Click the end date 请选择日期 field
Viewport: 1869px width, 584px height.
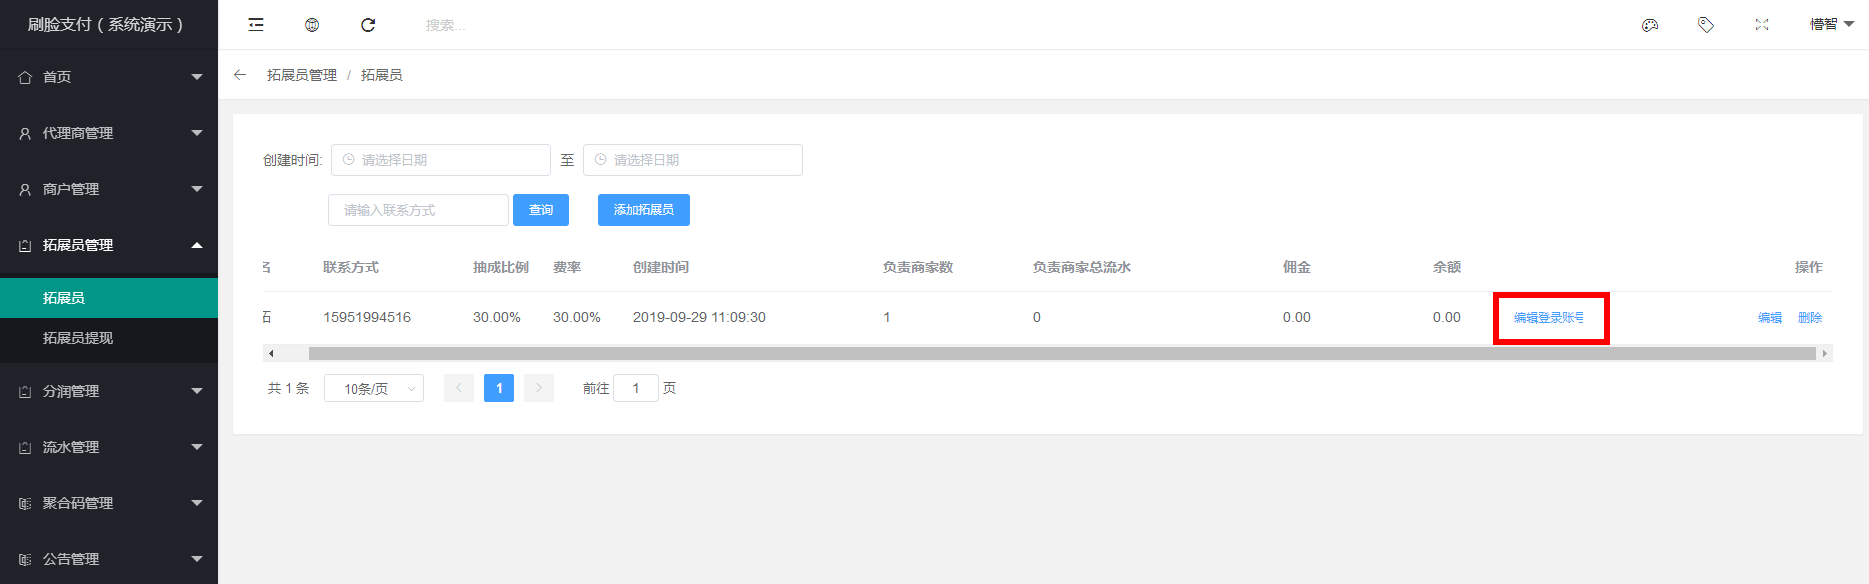(x=693, y=160)
